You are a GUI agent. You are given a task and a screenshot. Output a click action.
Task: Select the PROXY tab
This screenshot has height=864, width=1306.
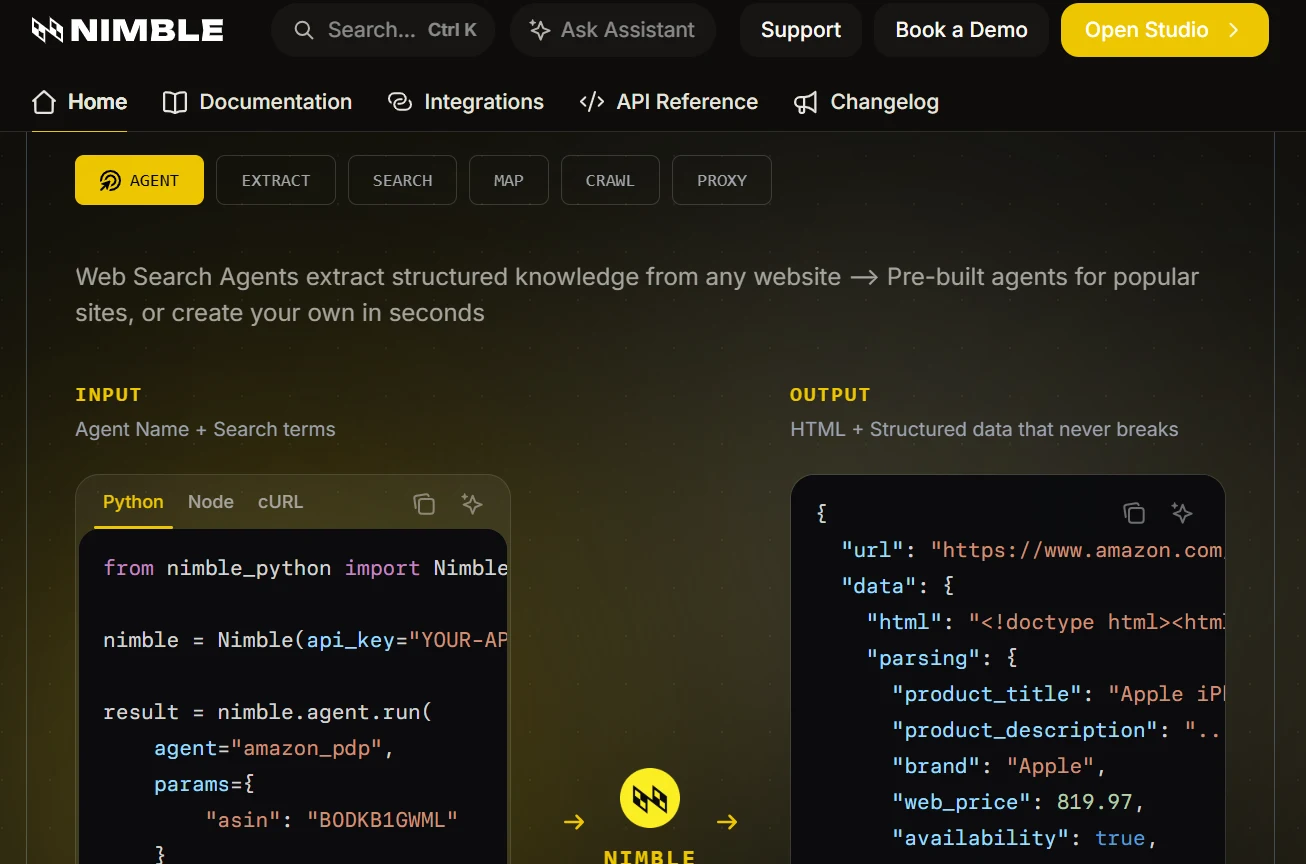point(722,180)
